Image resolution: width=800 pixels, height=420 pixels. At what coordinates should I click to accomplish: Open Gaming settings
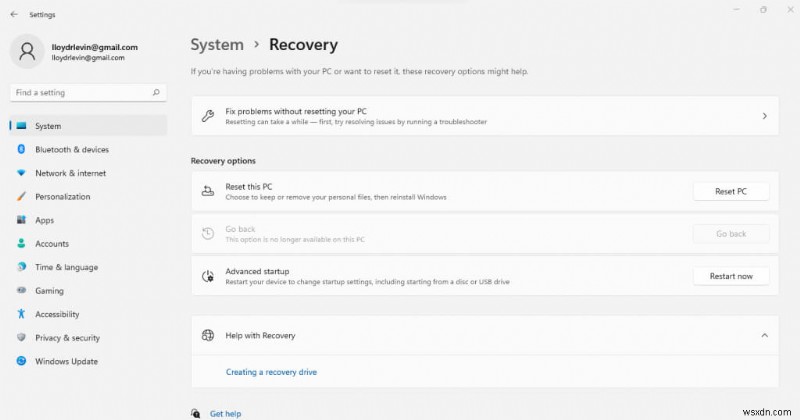click(88, 290)
